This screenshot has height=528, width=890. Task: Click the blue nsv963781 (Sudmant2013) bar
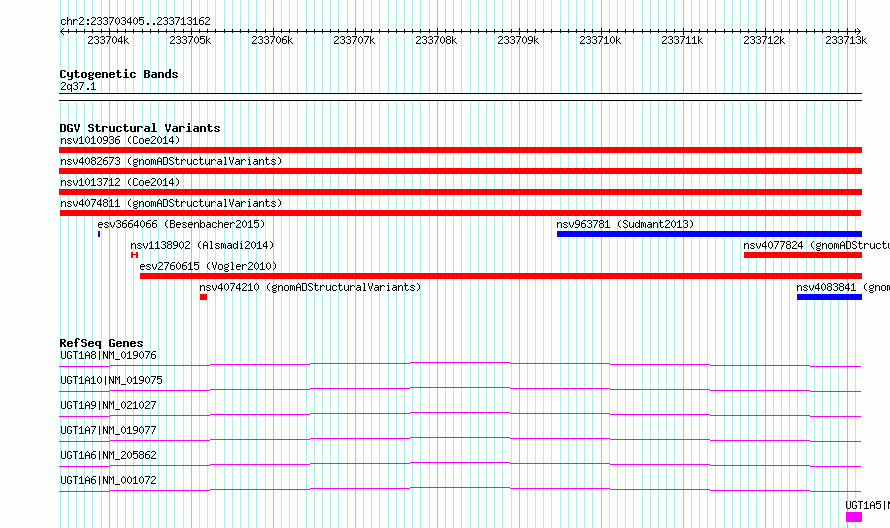[709, 234]
